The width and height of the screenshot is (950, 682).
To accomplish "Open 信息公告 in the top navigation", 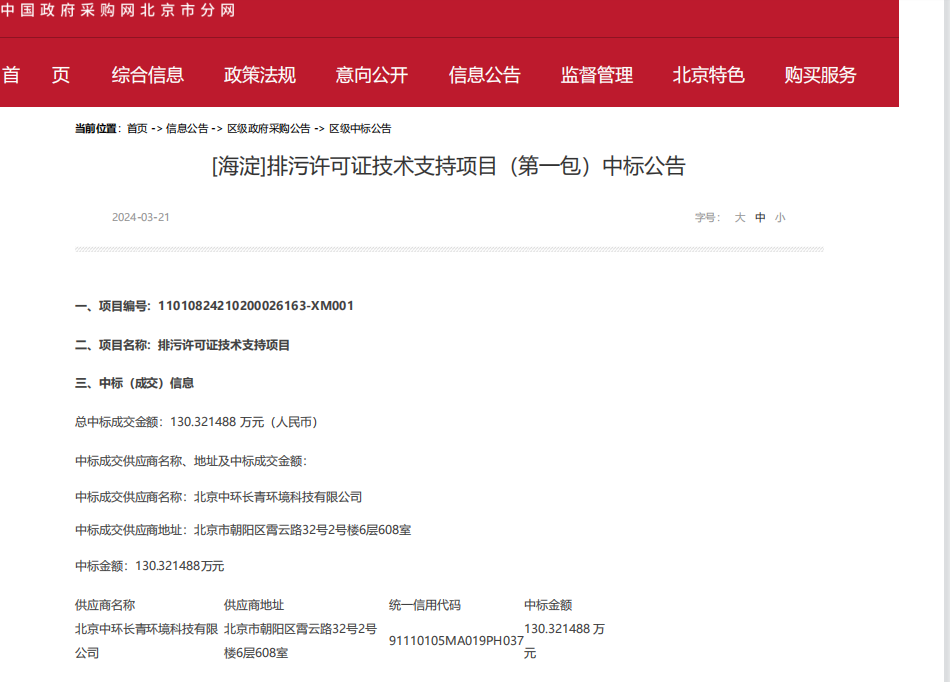I will coord(485,75).
